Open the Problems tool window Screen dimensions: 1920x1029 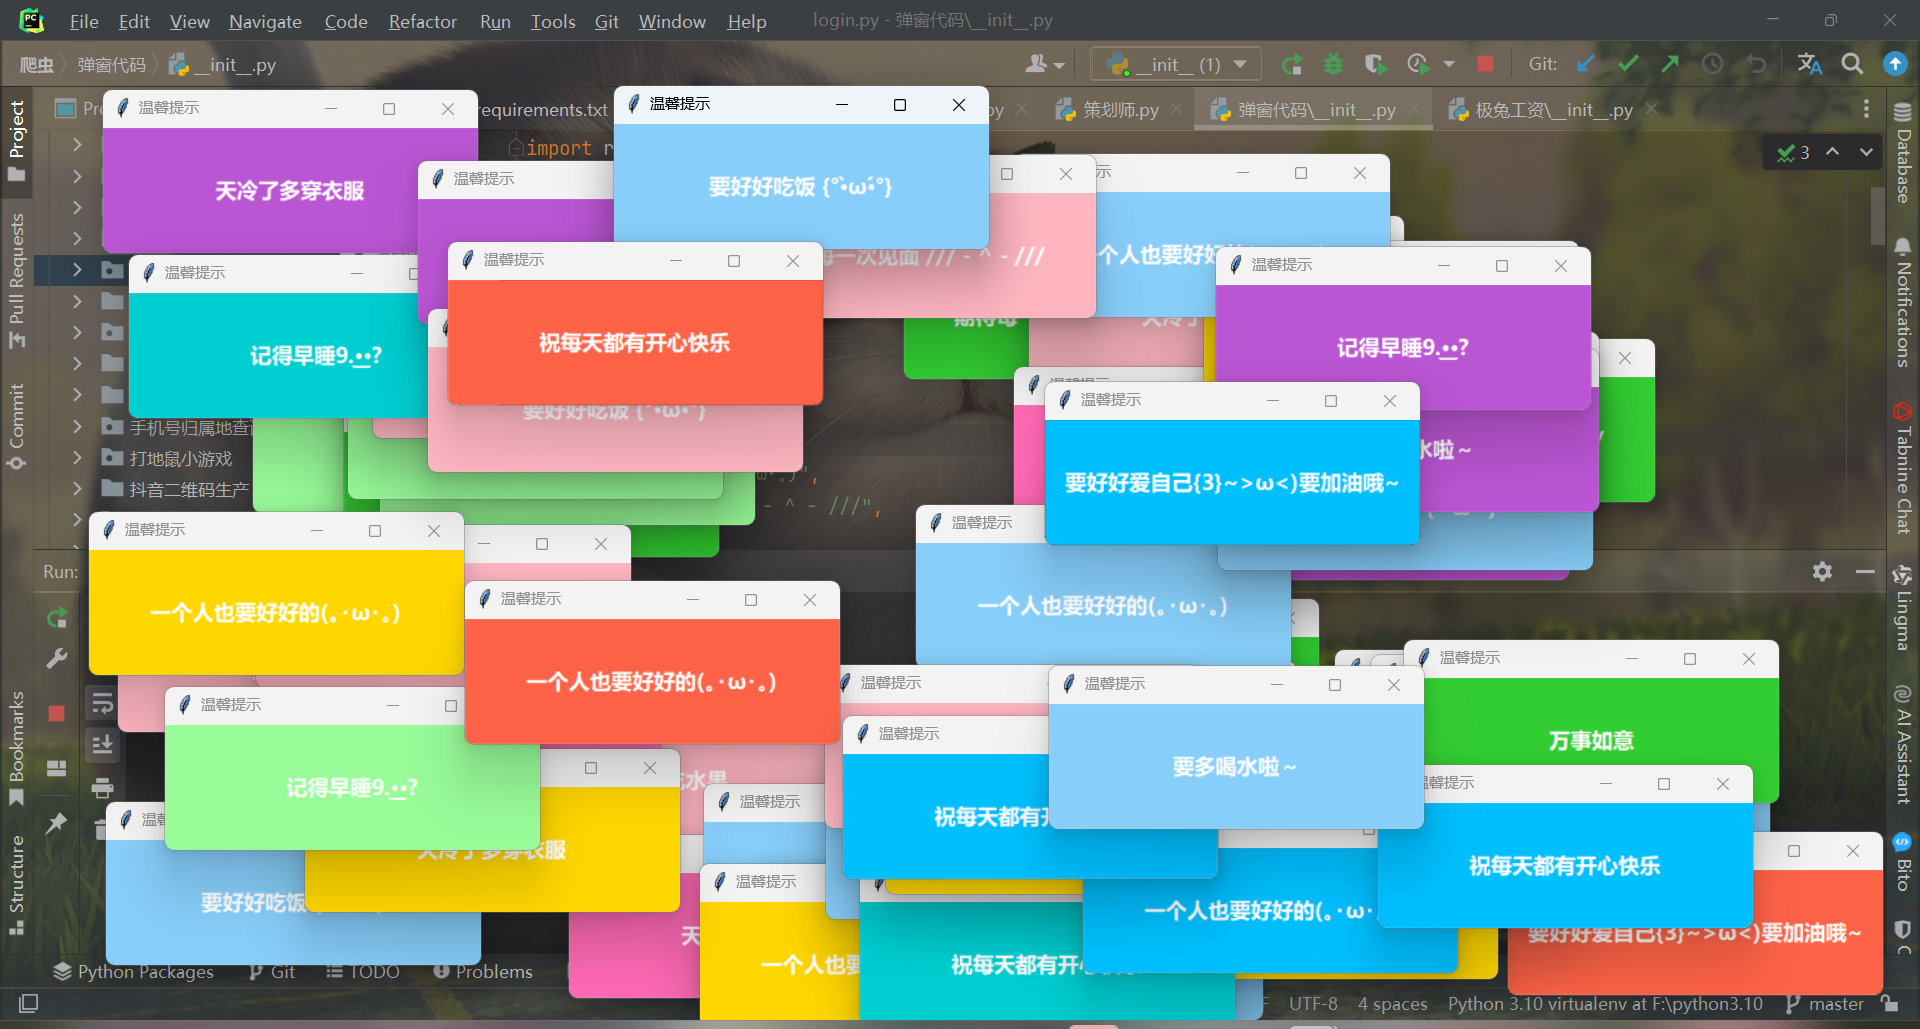point(483,971)
